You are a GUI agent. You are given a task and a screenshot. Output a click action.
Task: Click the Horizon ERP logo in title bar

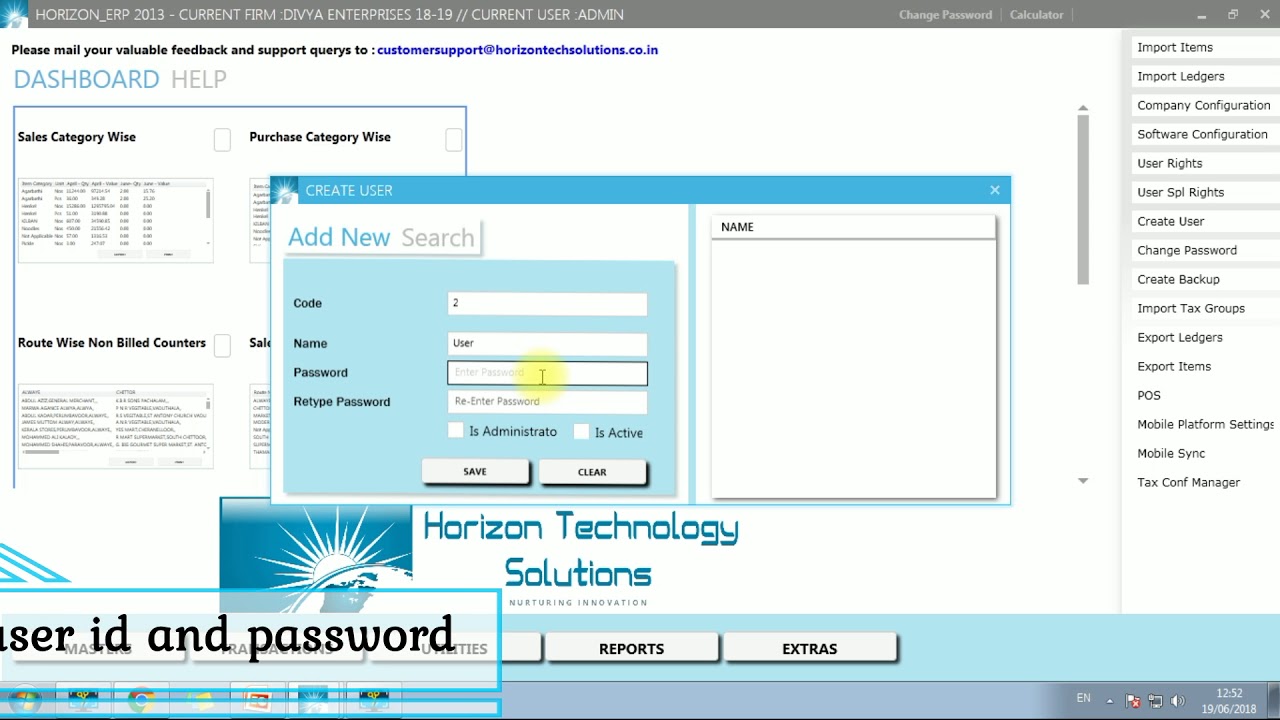coord(14,14)
